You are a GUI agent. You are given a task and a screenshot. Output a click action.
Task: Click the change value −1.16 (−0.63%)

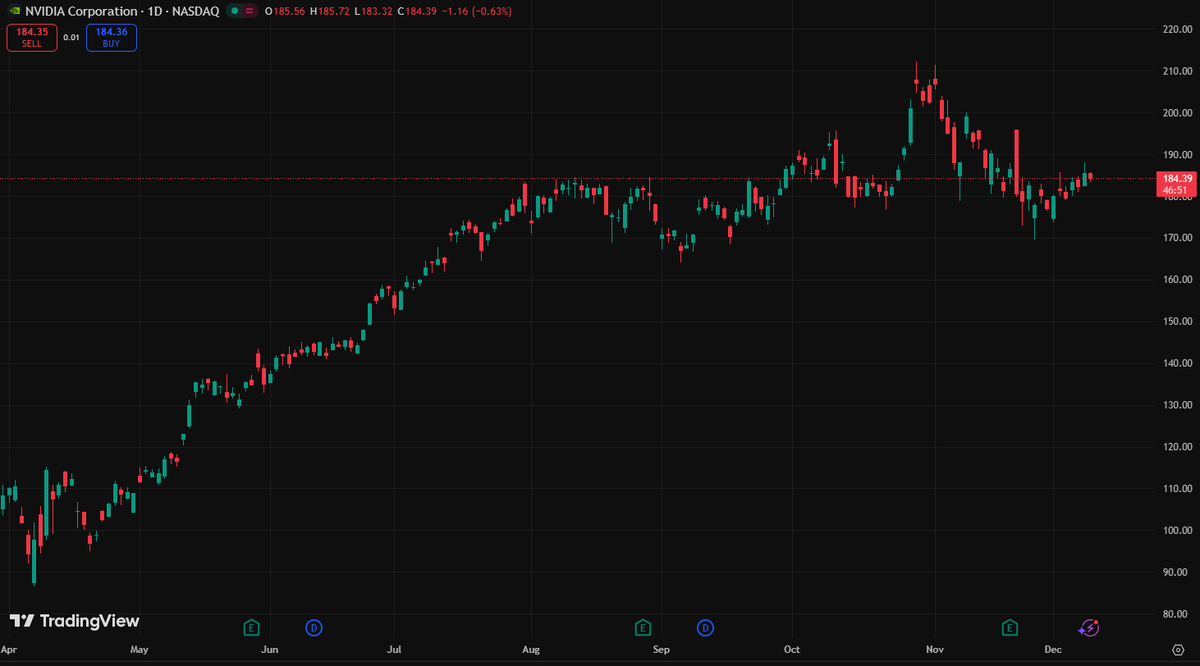[478, 11]
